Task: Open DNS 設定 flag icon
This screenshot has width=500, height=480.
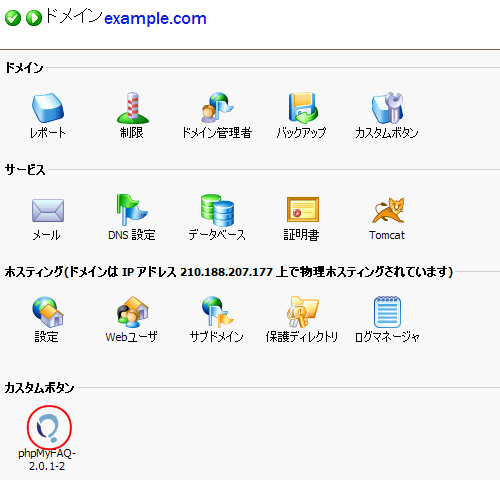Action: click(132, 210)
